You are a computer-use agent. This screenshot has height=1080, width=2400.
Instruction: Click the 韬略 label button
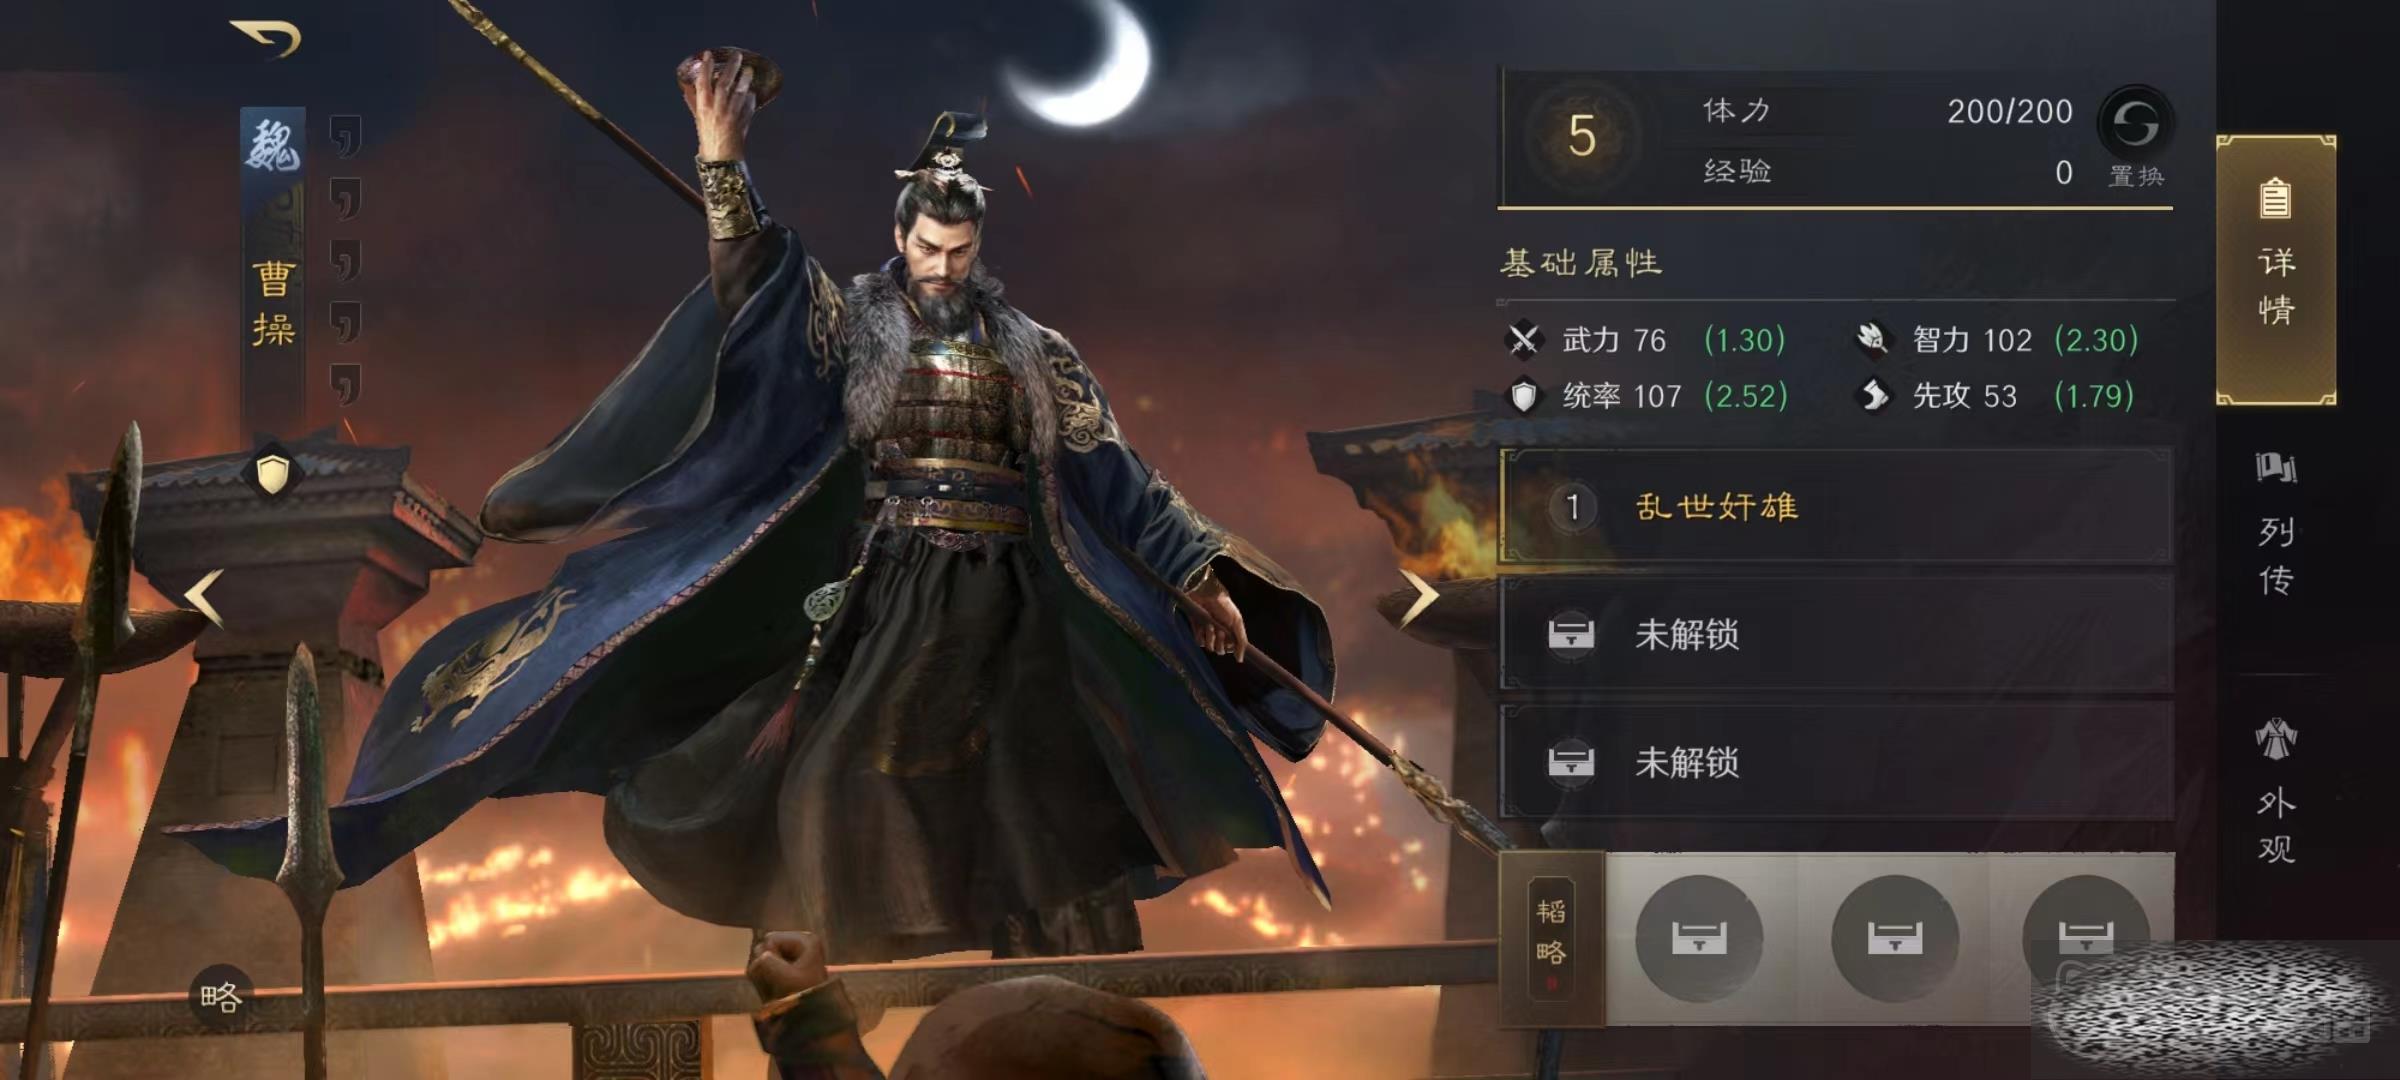pos(1552,939)
